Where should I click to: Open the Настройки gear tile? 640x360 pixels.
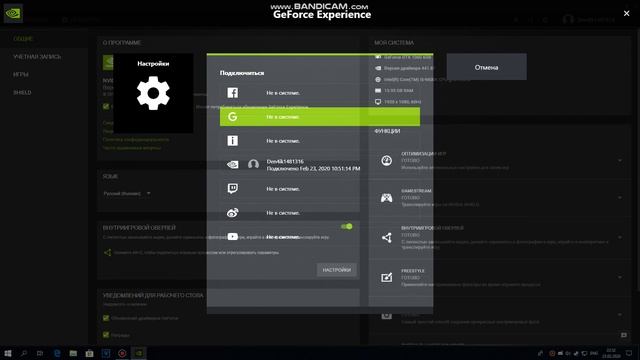pos(153,93)
